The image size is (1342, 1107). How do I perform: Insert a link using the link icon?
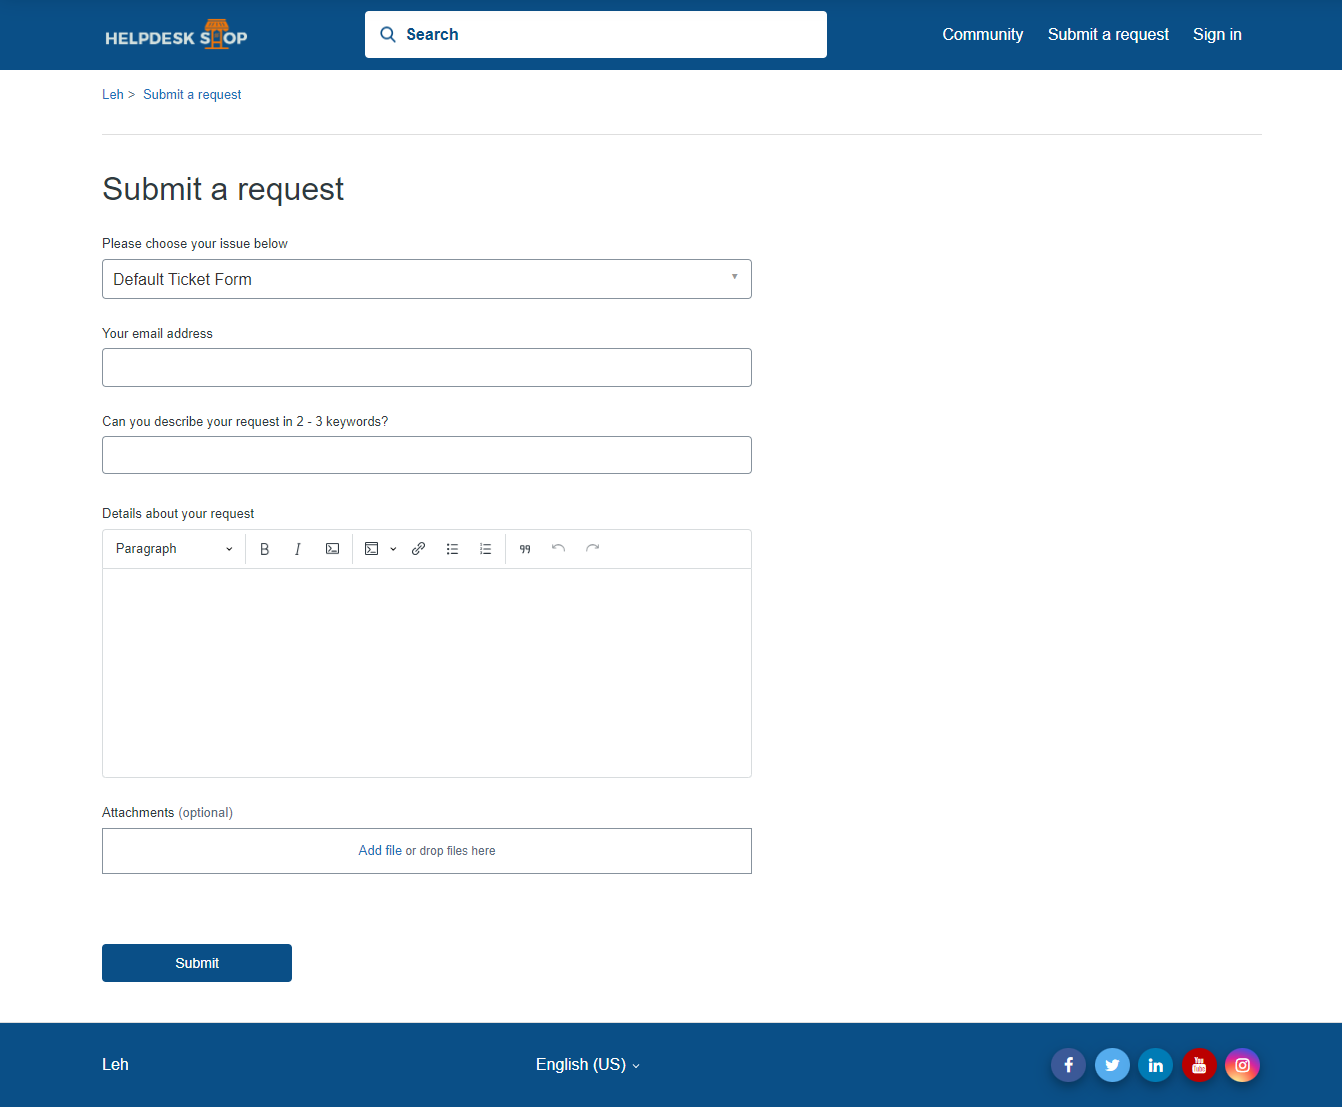[419, 549]
